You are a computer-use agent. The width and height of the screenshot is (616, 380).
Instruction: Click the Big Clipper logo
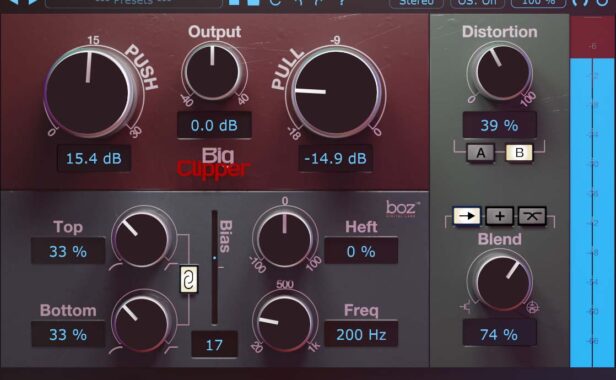(x=214, y=164)
